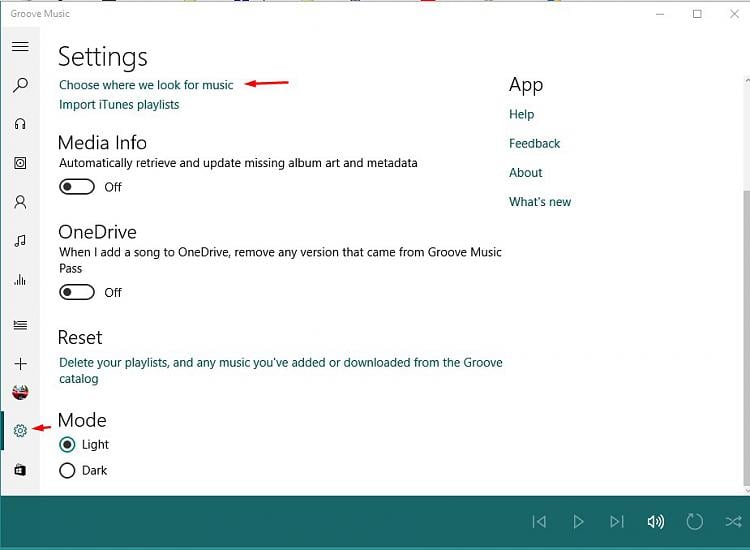Image resolution: width=750 pixels, height=550 pixels.
Task: Click the user account avatar
Action: [x=20, y=392]
